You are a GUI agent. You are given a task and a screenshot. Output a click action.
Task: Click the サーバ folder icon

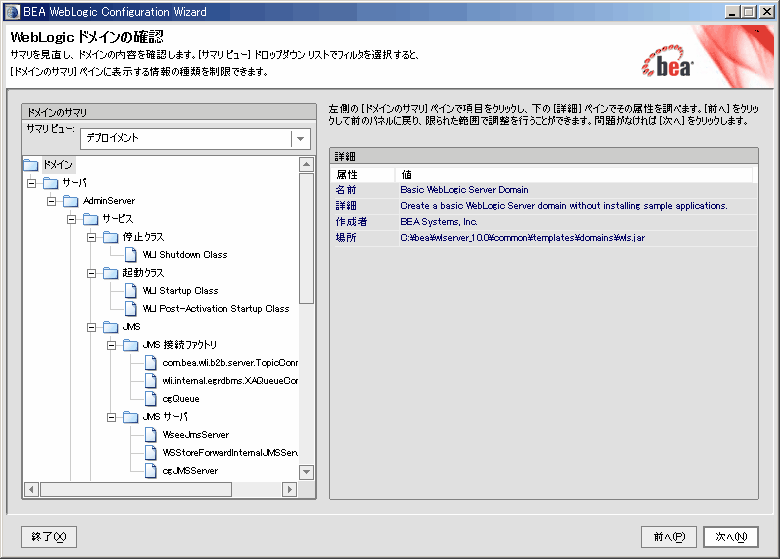(51, 183)
